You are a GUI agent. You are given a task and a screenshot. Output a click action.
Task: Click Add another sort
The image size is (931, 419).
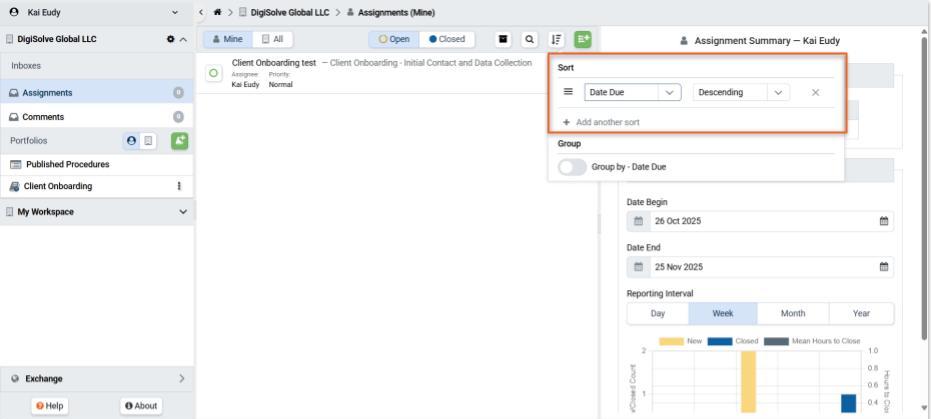point(601,122)
